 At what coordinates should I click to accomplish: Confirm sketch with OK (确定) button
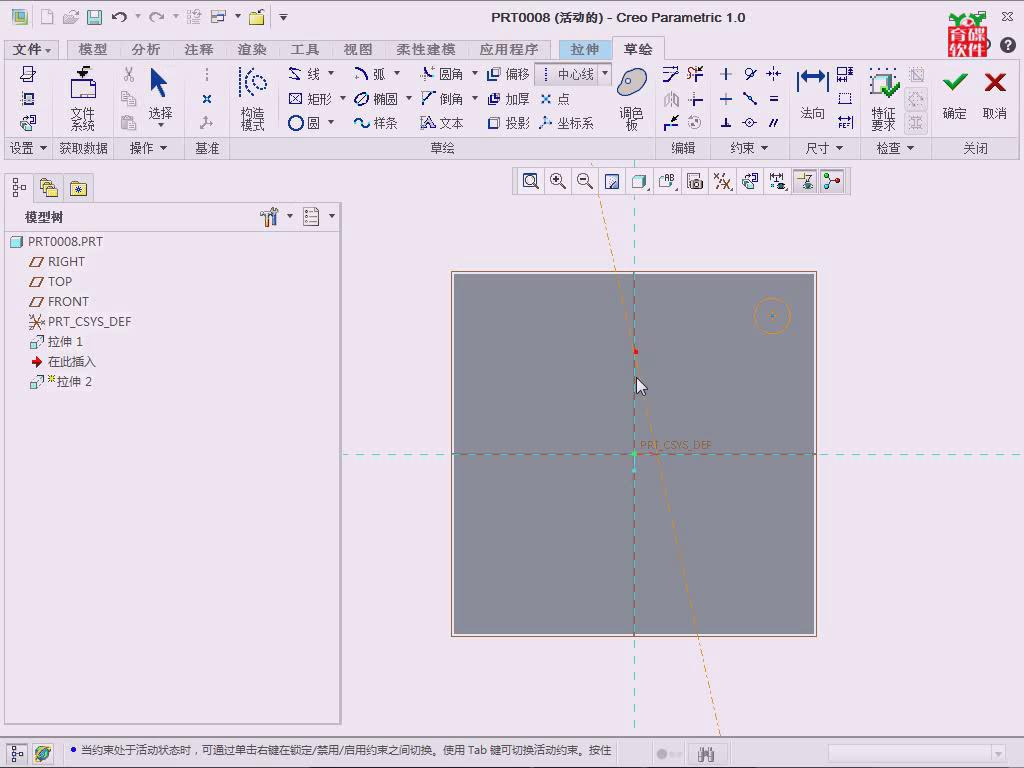click(955, 95)
